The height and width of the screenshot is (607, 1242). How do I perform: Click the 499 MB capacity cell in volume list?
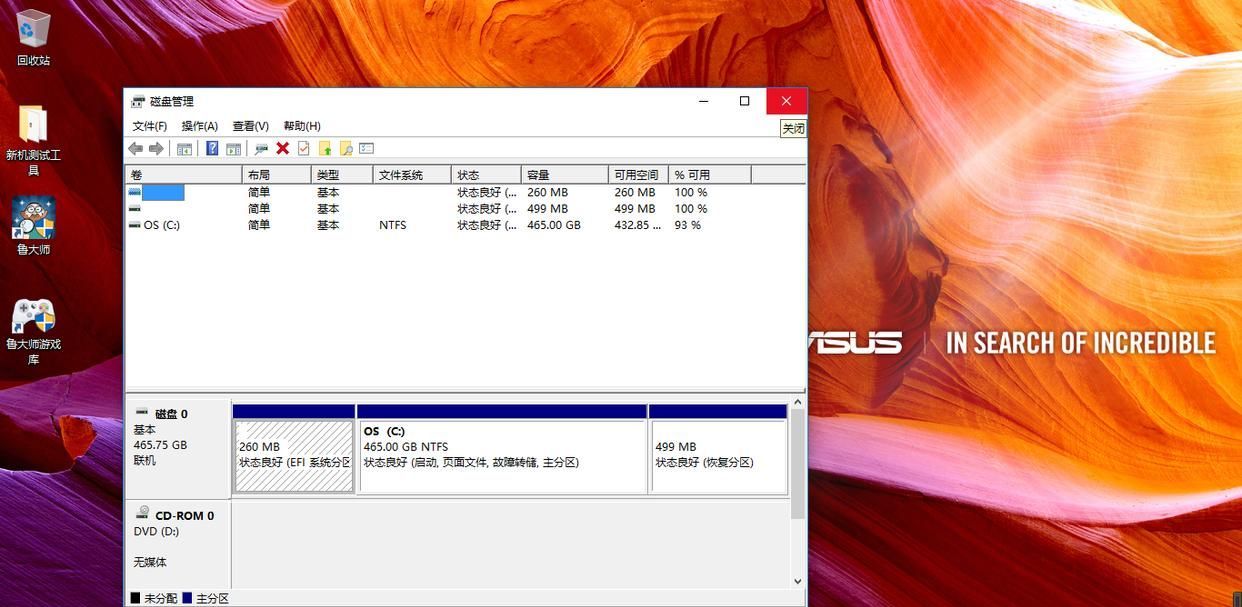click(x=547, y=209)
